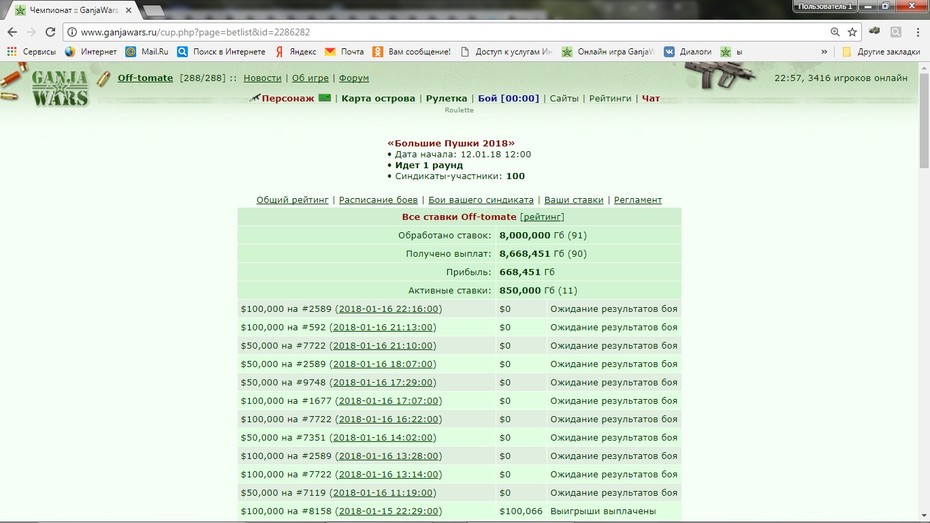Open the Другие закладки folder

click(881, 52)
